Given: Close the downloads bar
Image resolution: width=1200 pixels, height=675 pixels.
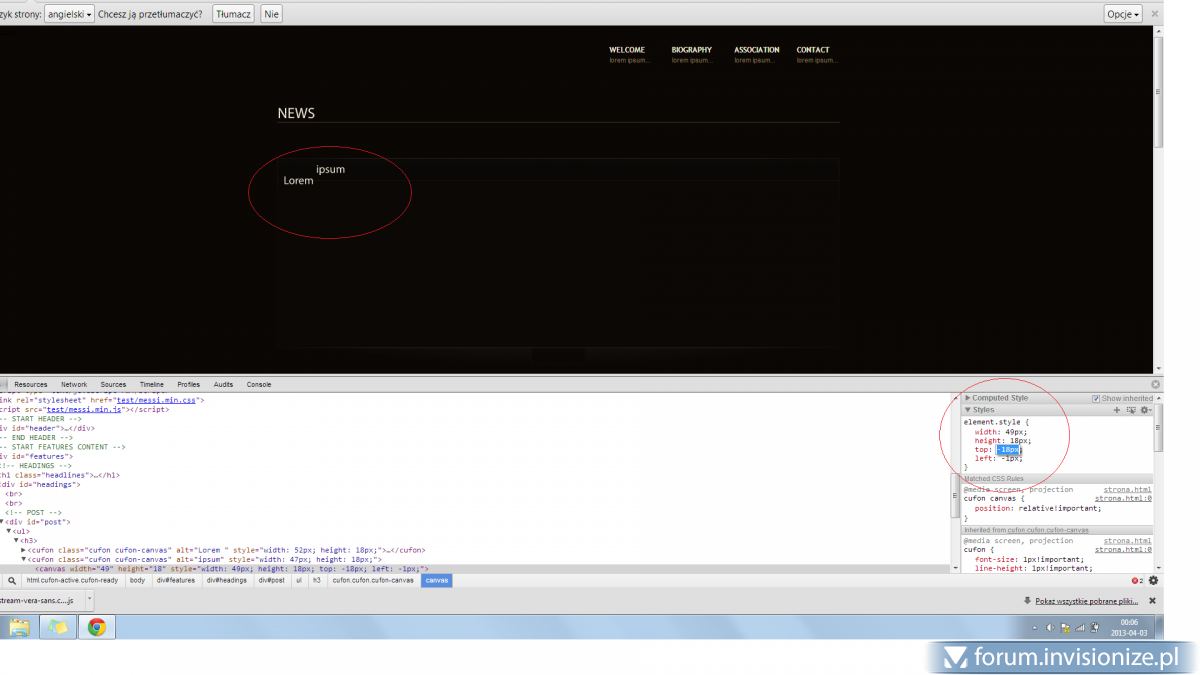Looking at the screenshot, I should (1152, 601).
